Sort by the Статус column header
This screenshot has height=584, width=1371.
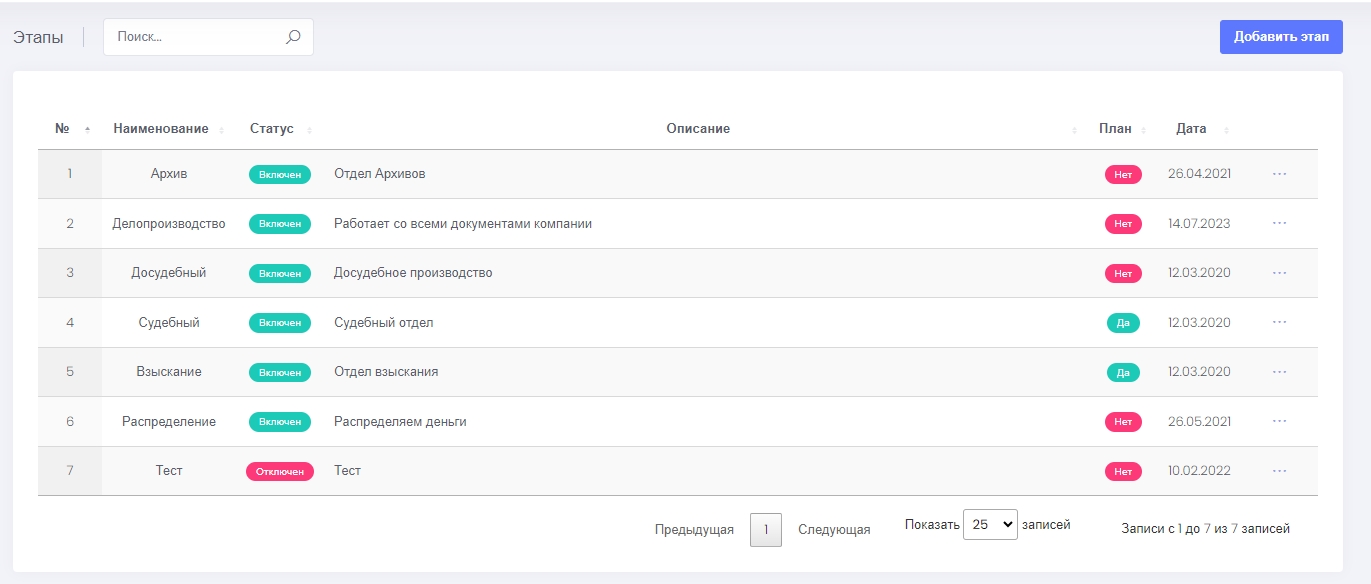[272, 129]
